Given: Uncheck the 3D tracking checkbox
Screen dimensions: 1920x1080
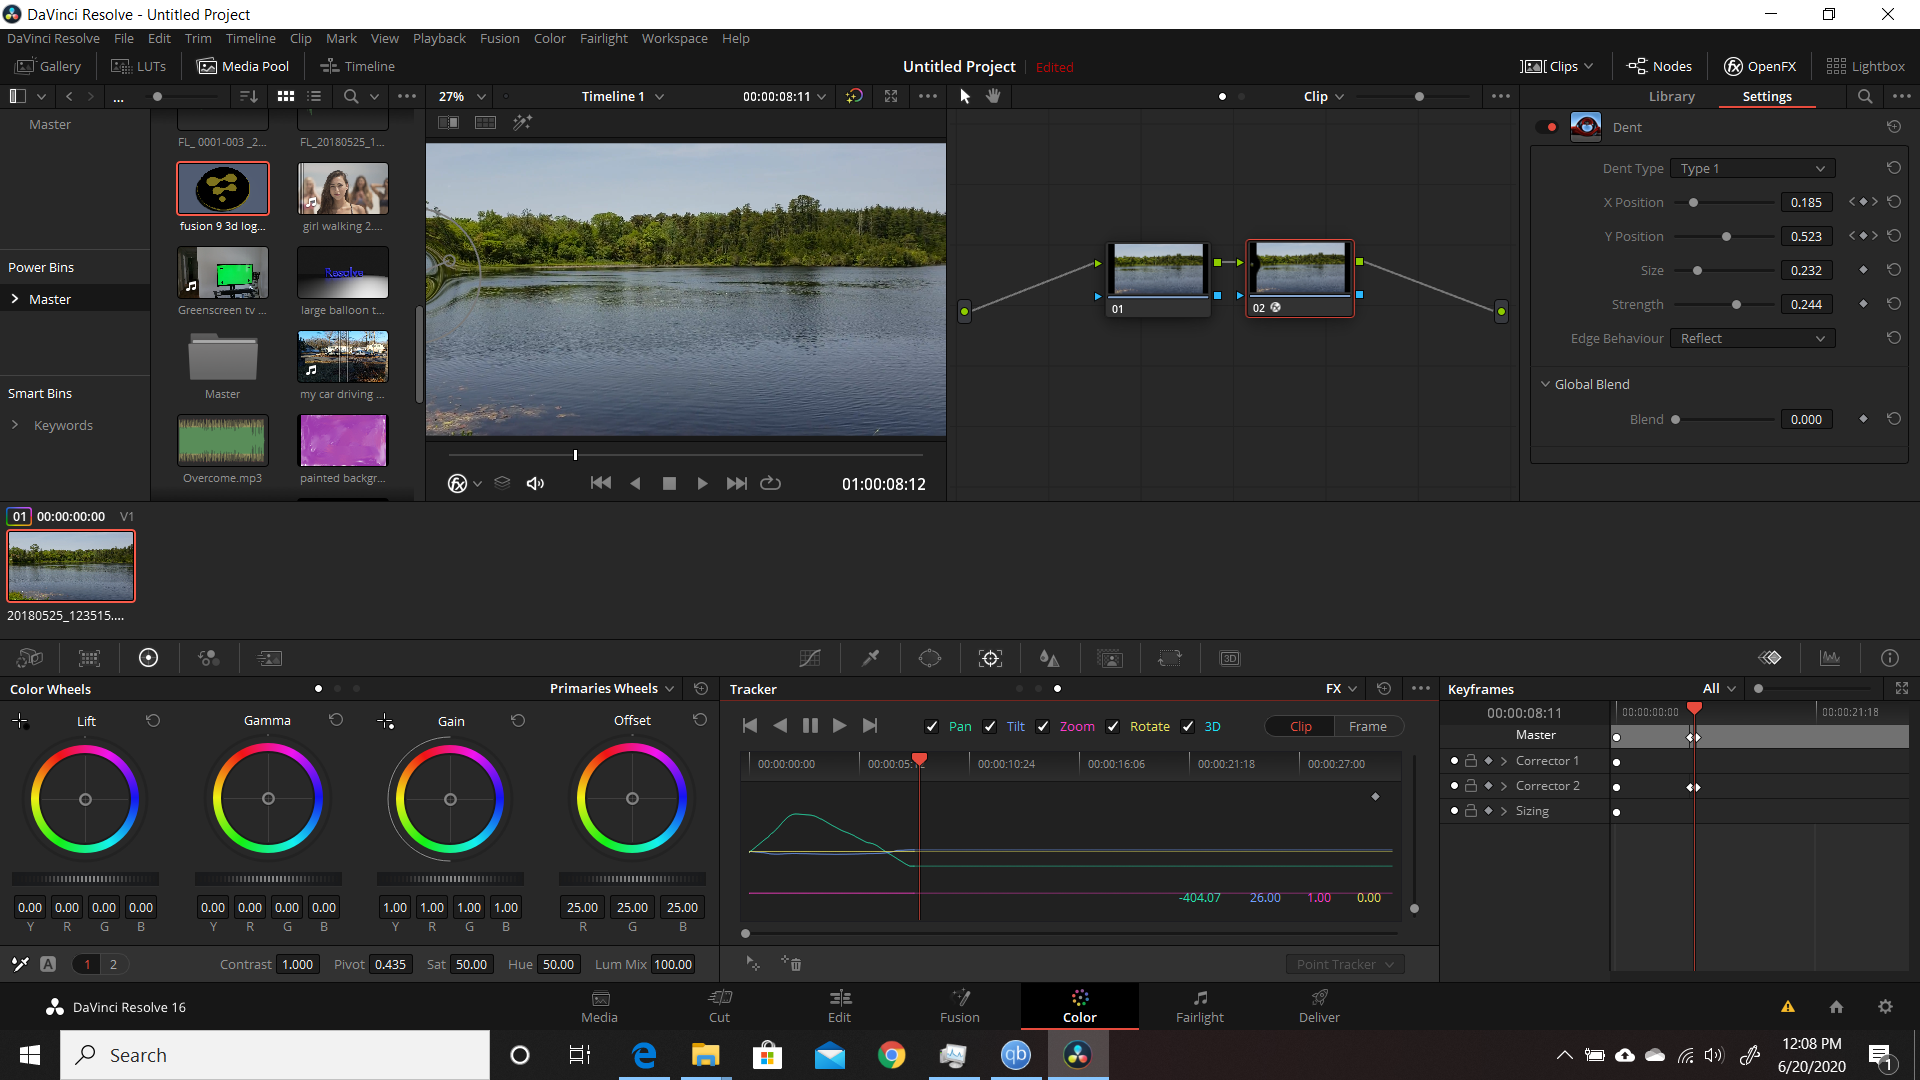Looking at the screenshot, I should point(1188,727).
